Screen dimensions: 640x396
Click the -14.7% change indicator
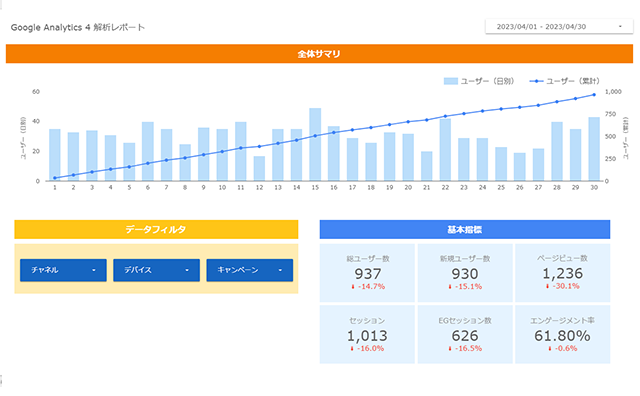point(368,287)
